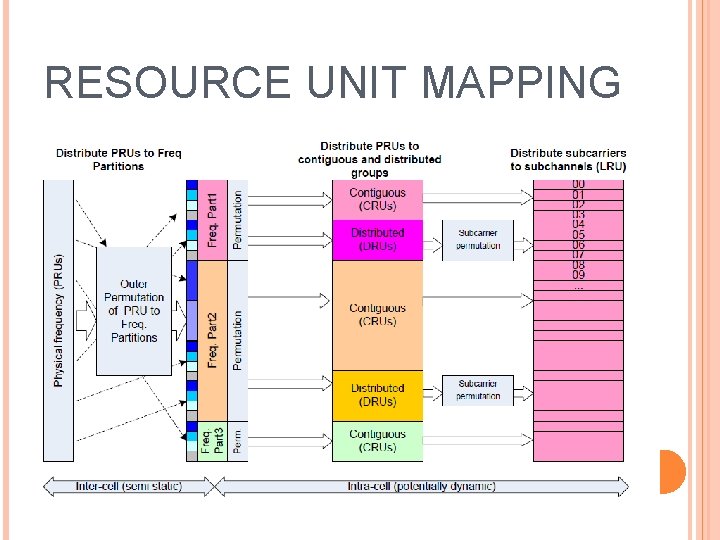The image size is (720, 540).
Task: Click the pink "Contiguous (CRUs)" block
Action: [377, 200]
